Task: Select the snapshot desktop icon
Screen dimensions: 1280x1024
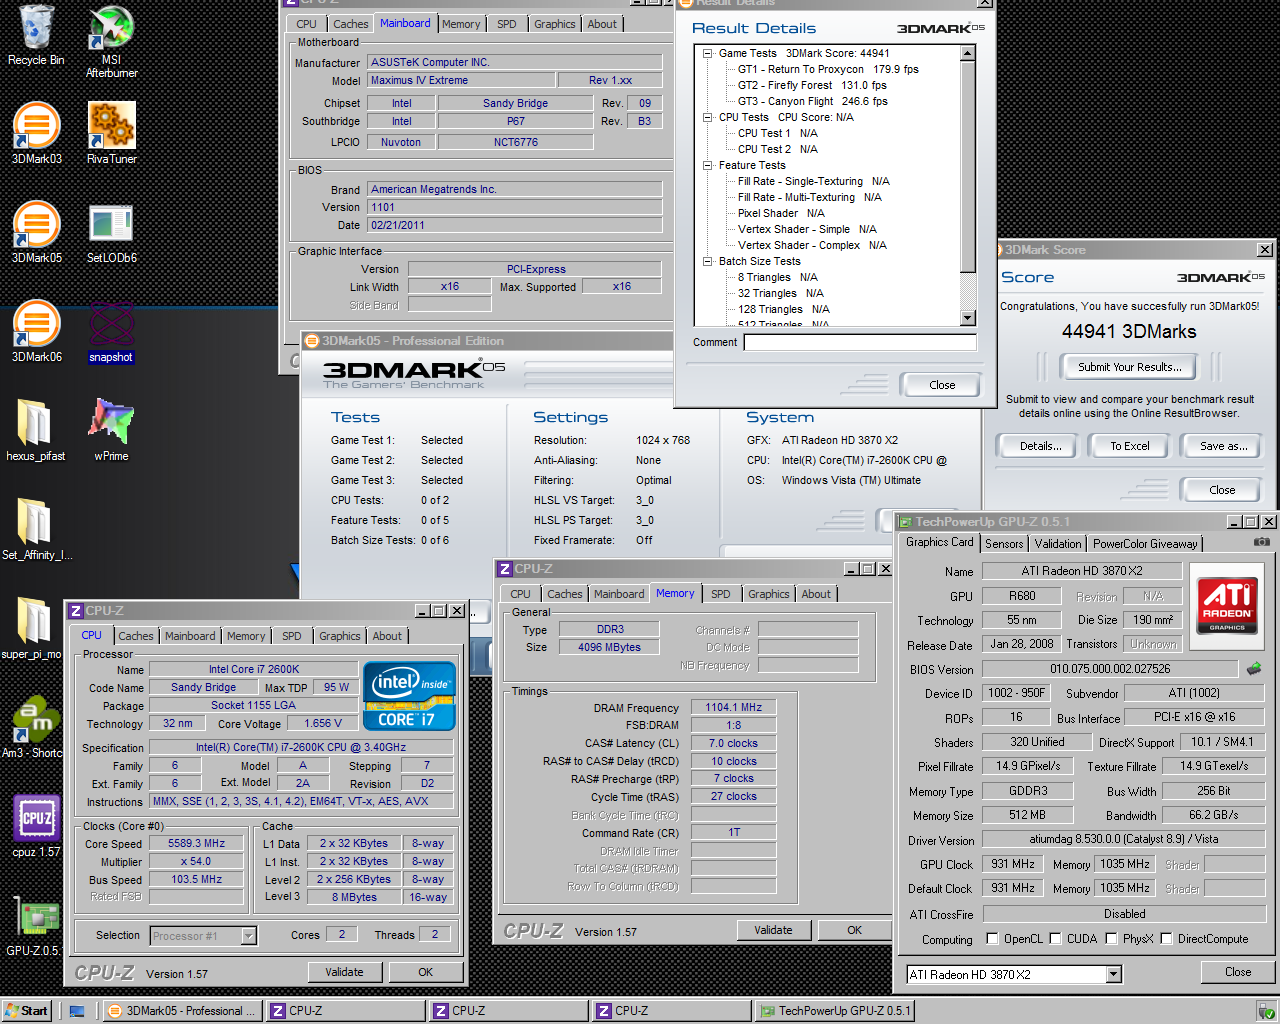Action: (111, 331)
